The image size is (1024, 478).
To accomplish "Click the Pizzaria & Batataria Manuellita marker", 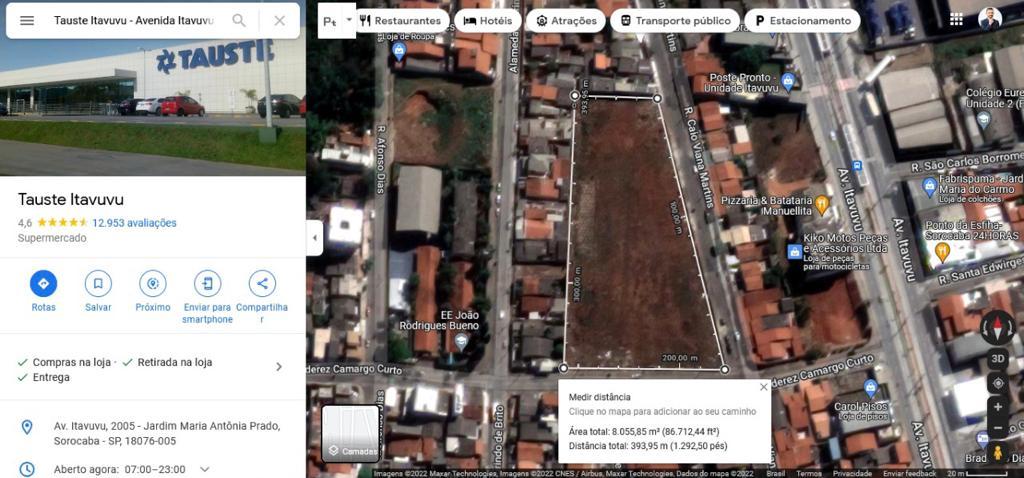I will 822,205.
